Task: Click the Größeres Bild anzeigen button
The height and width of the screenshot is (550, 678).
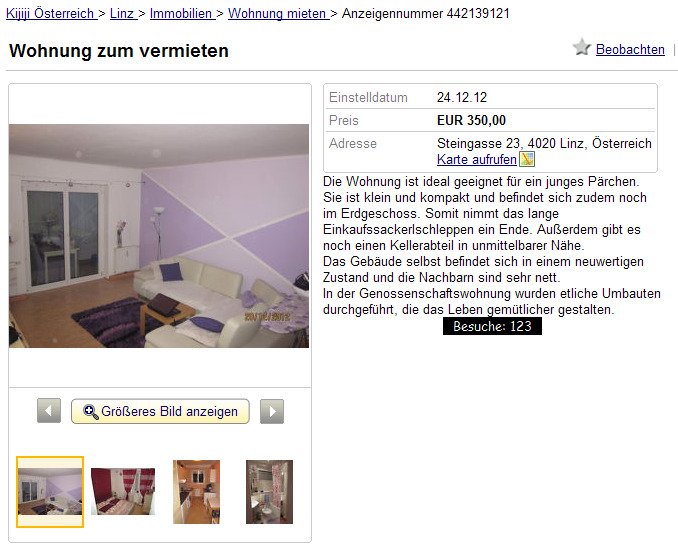Action: coord(160,411)
